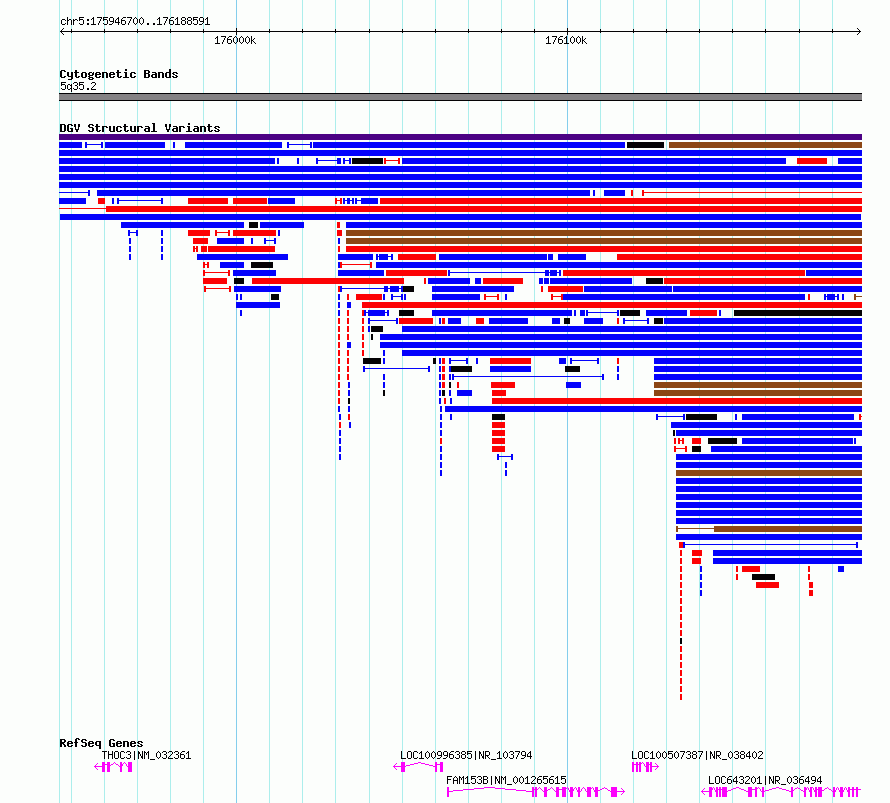
Task: Click the LOC100507387|NR_038402 gene label
Action: pos(697,755)
